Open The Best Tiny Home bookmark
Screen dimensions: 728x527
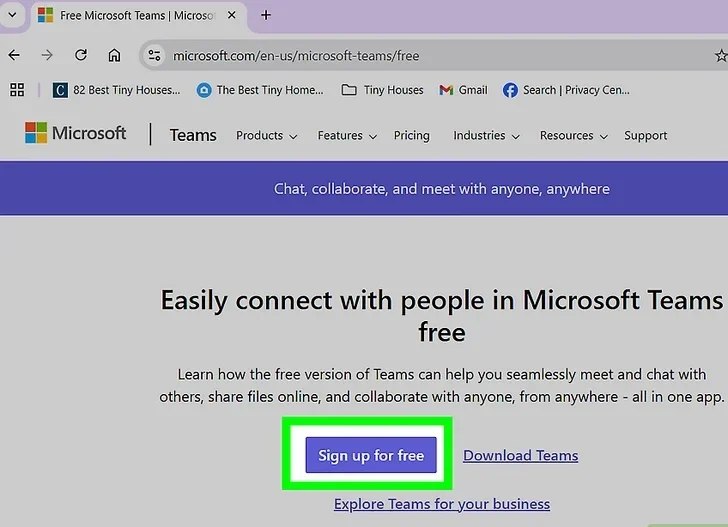pyautogui.click(x=260, y=90)
